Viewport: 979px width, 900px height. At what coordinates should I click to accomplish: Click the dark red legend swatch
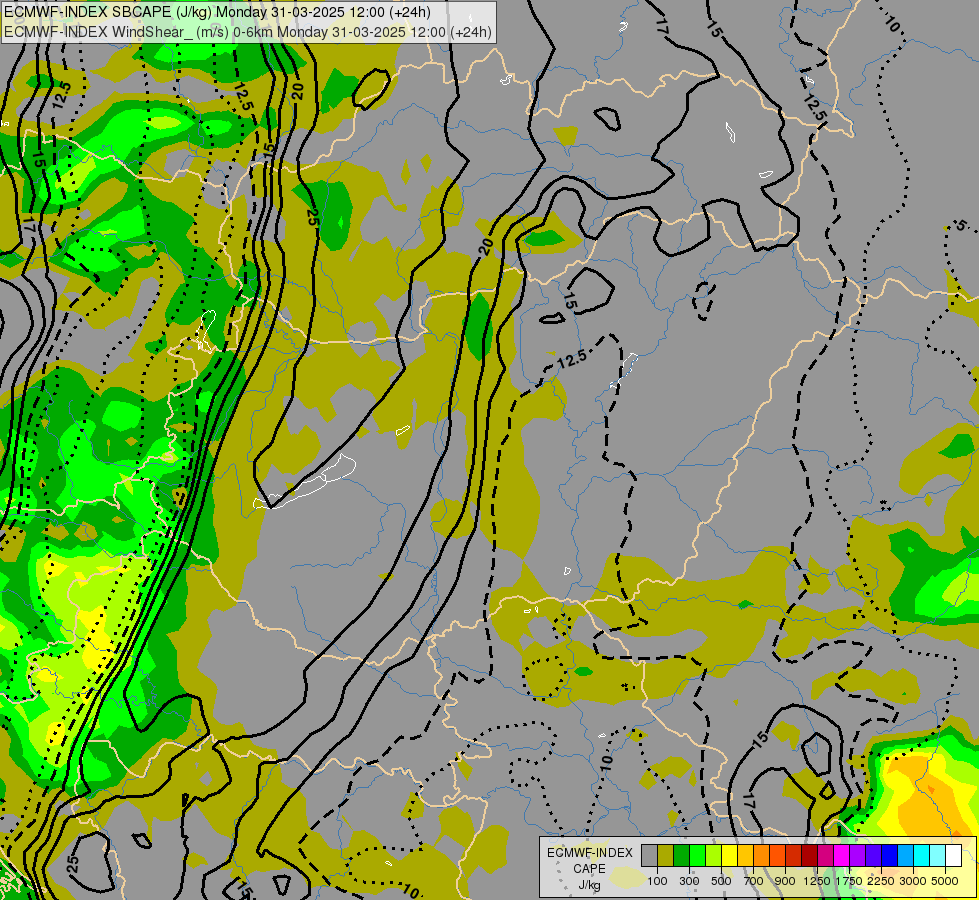[x=810, y=855]
